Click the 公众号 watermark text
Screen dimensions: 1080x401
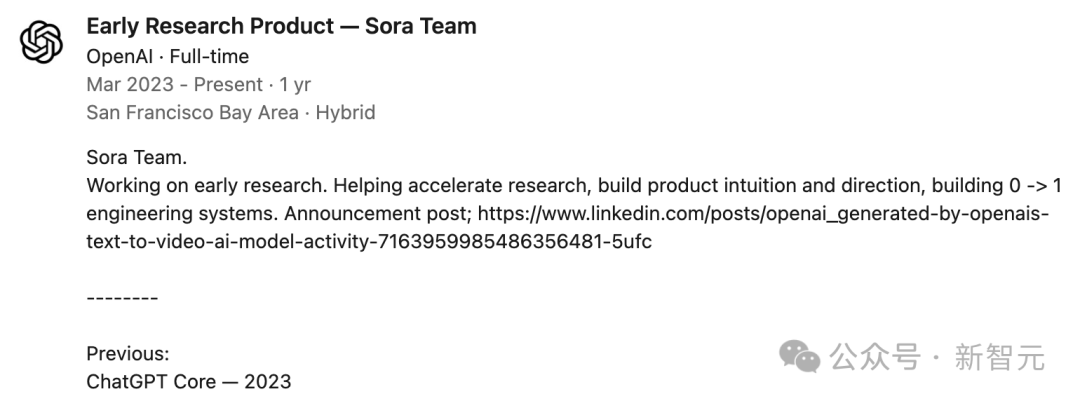(x=875, y=357)
